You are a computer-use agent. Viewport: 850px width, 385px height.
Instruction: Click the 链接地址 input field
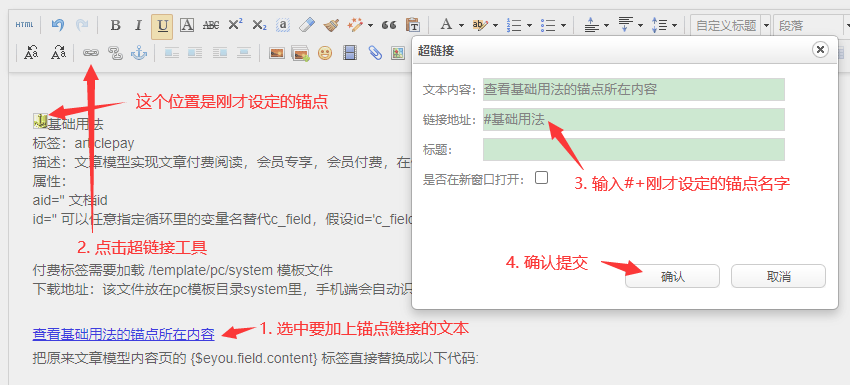coord(634,119)
